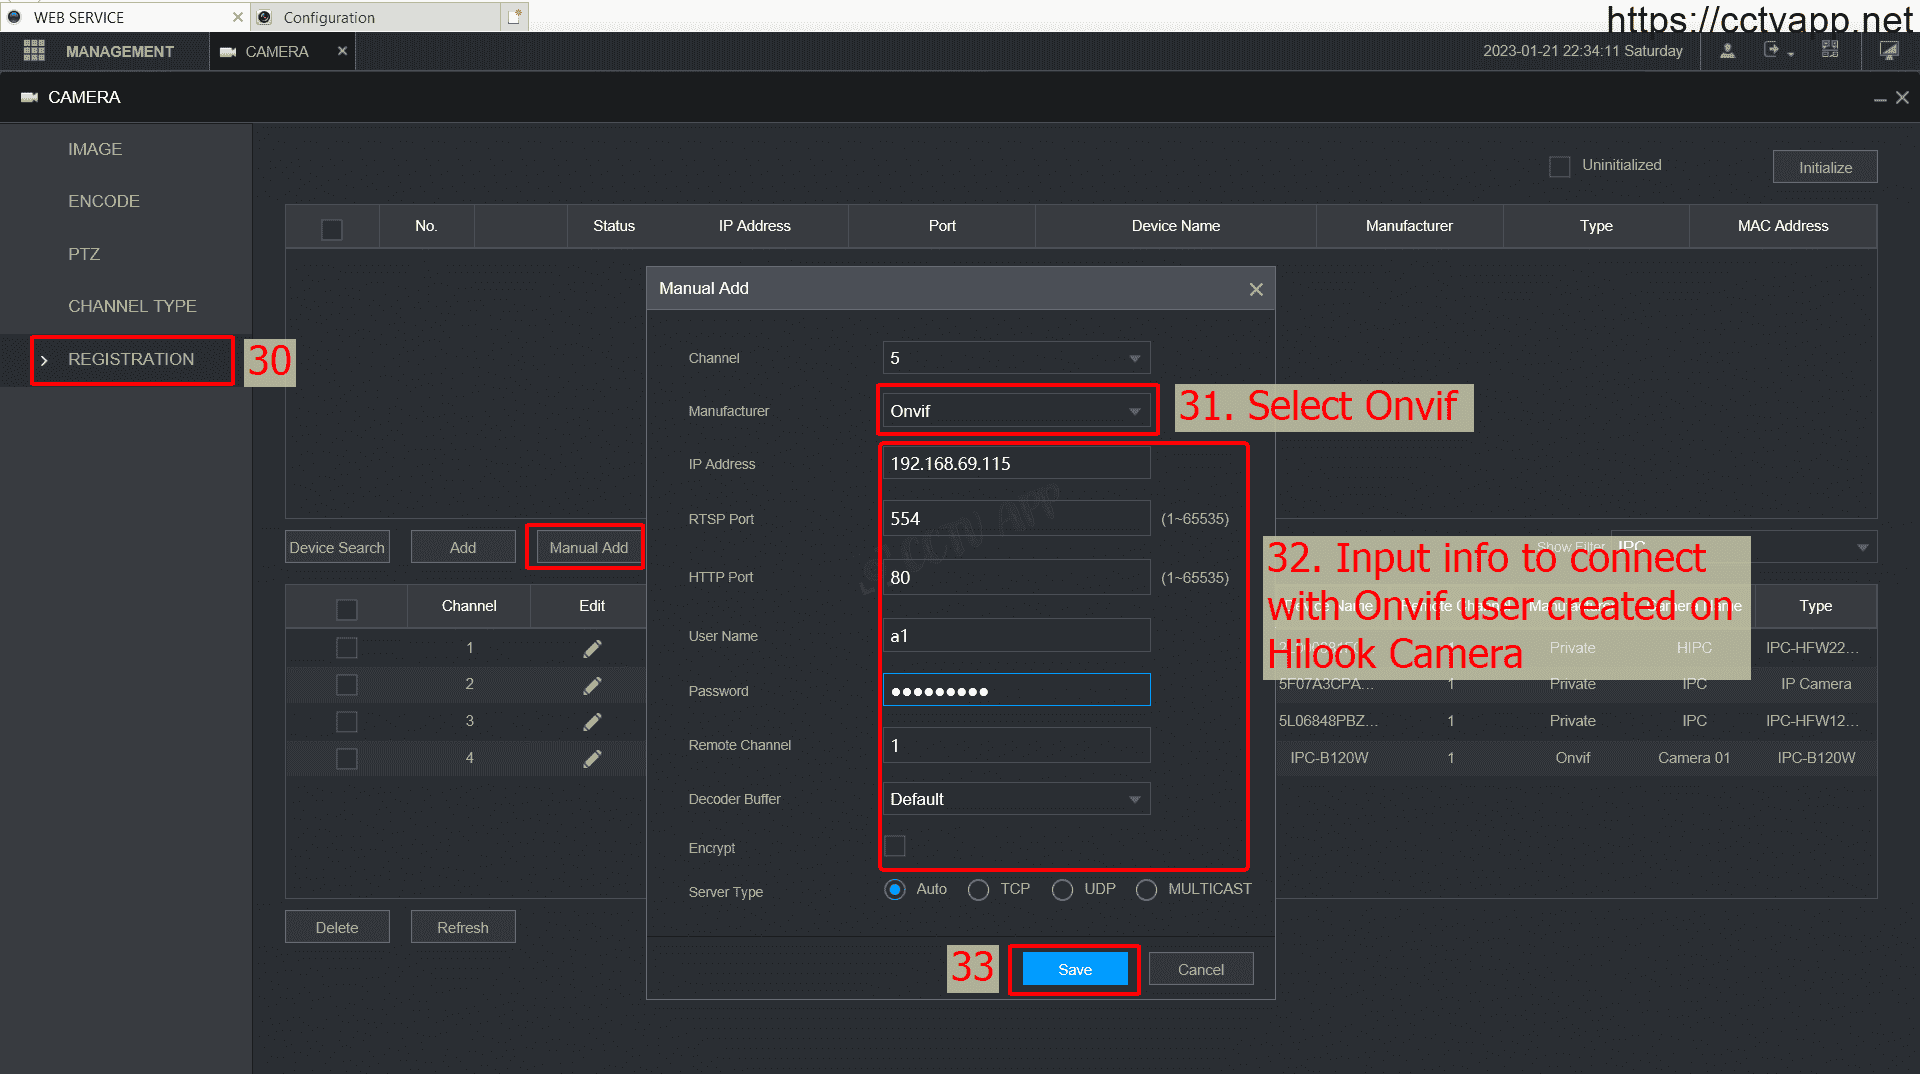Edit channel 1 with pencil icon
1920x1074 pixels.
point(592,649)
